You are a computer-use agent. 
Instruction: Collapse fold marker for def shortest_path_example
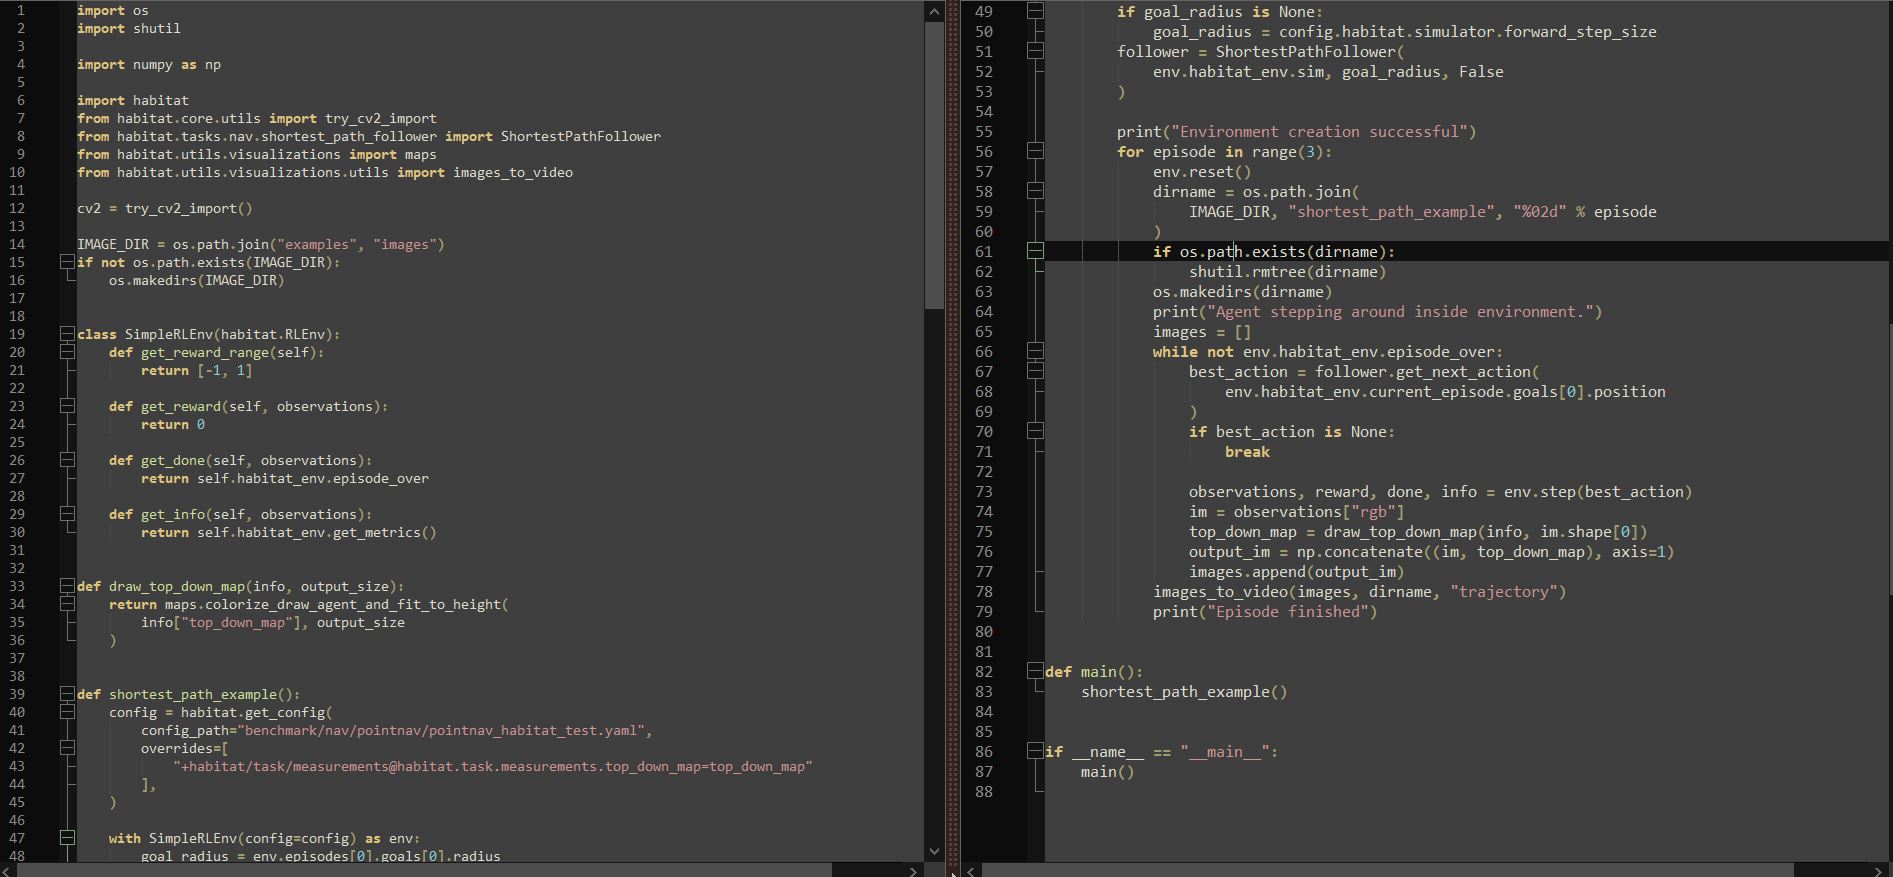67,694
